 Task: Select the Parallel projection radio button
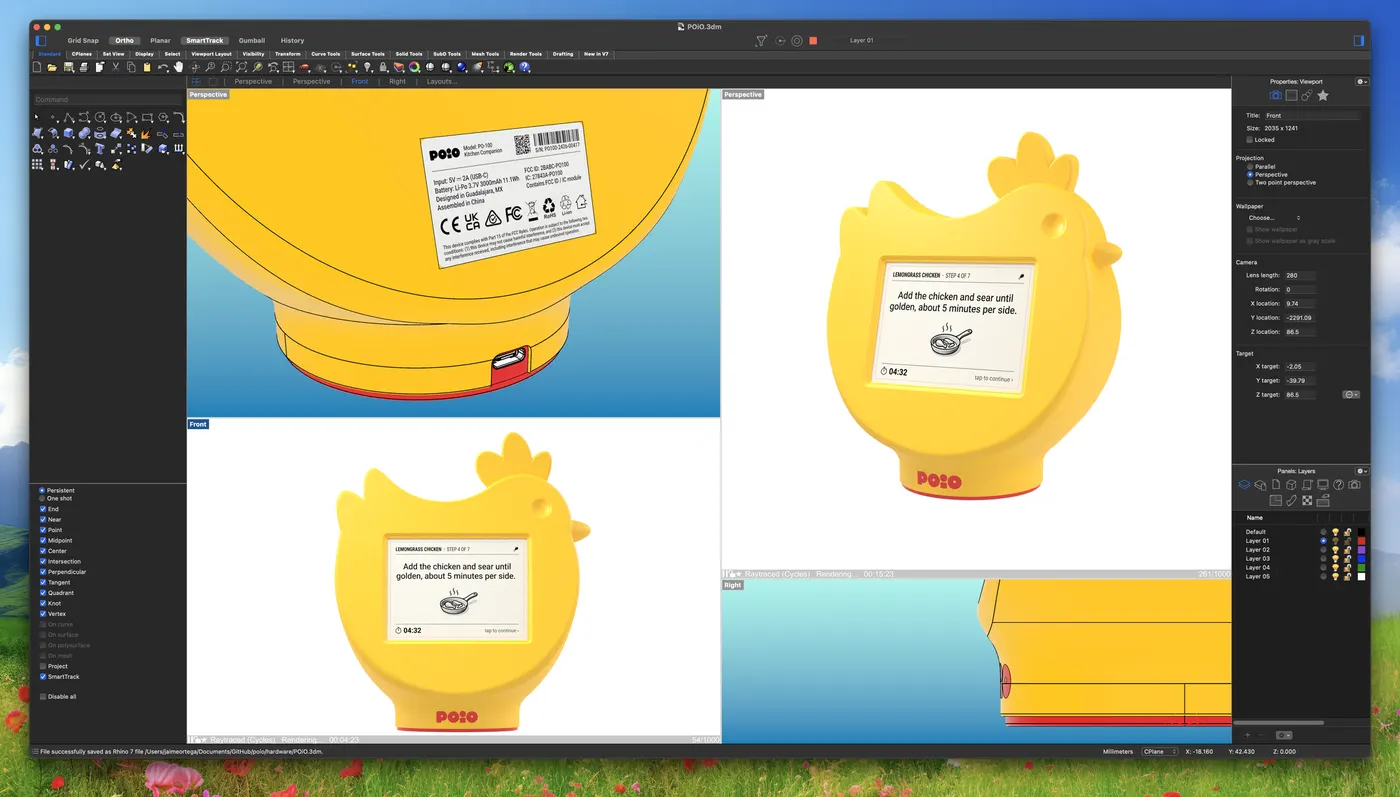(1250, 166)
